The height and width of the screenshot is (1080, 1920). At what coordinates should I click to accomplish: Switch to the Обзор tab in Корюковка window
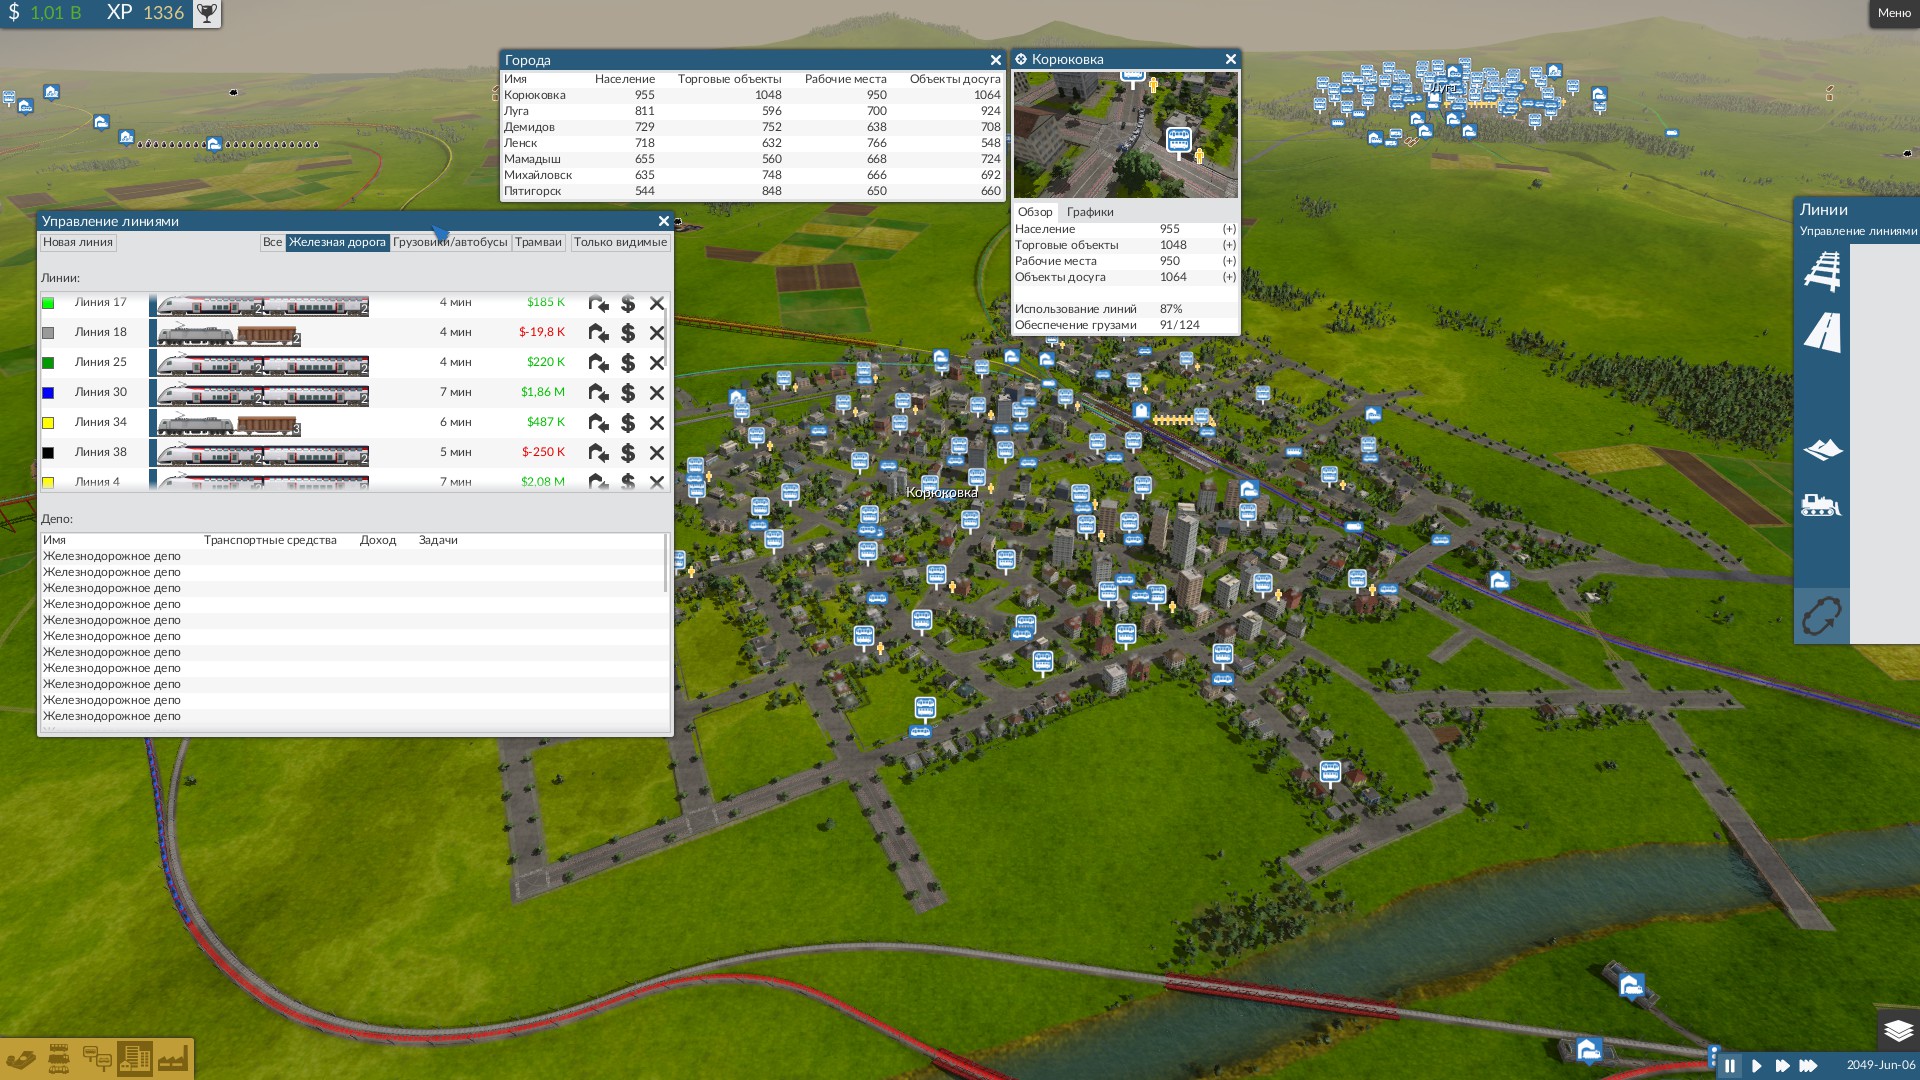(1035, 212)
